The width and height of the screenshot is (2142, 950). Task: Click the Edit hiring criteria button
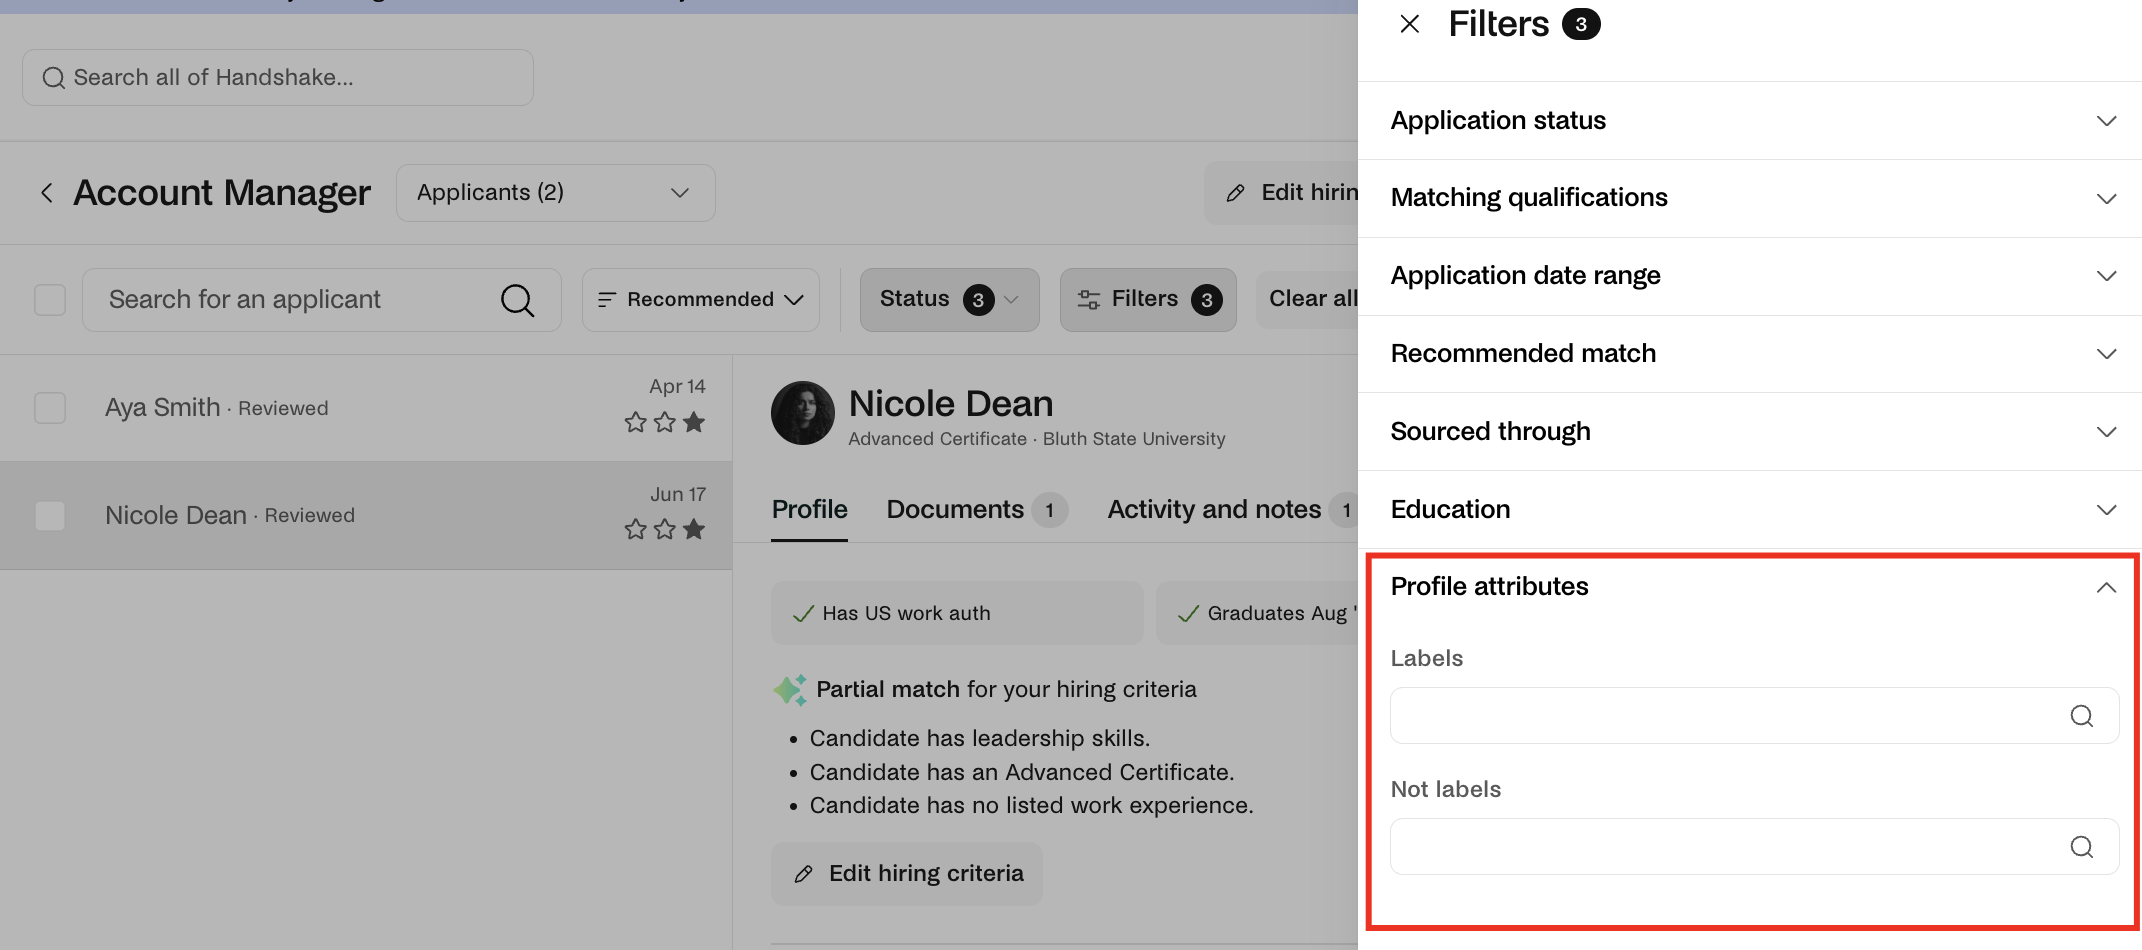pyautogui.click(x=907, y=874)
